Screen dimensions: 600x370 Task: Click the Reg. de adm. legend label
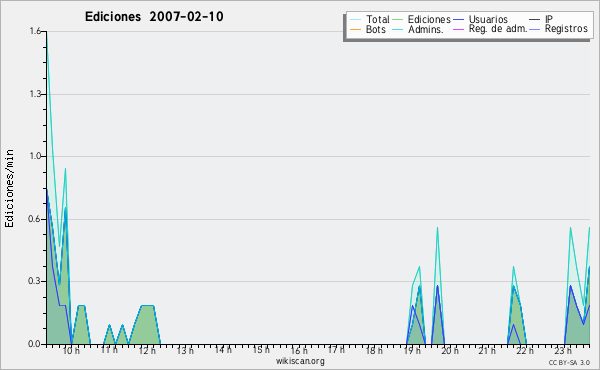click(x=498, y=29)
